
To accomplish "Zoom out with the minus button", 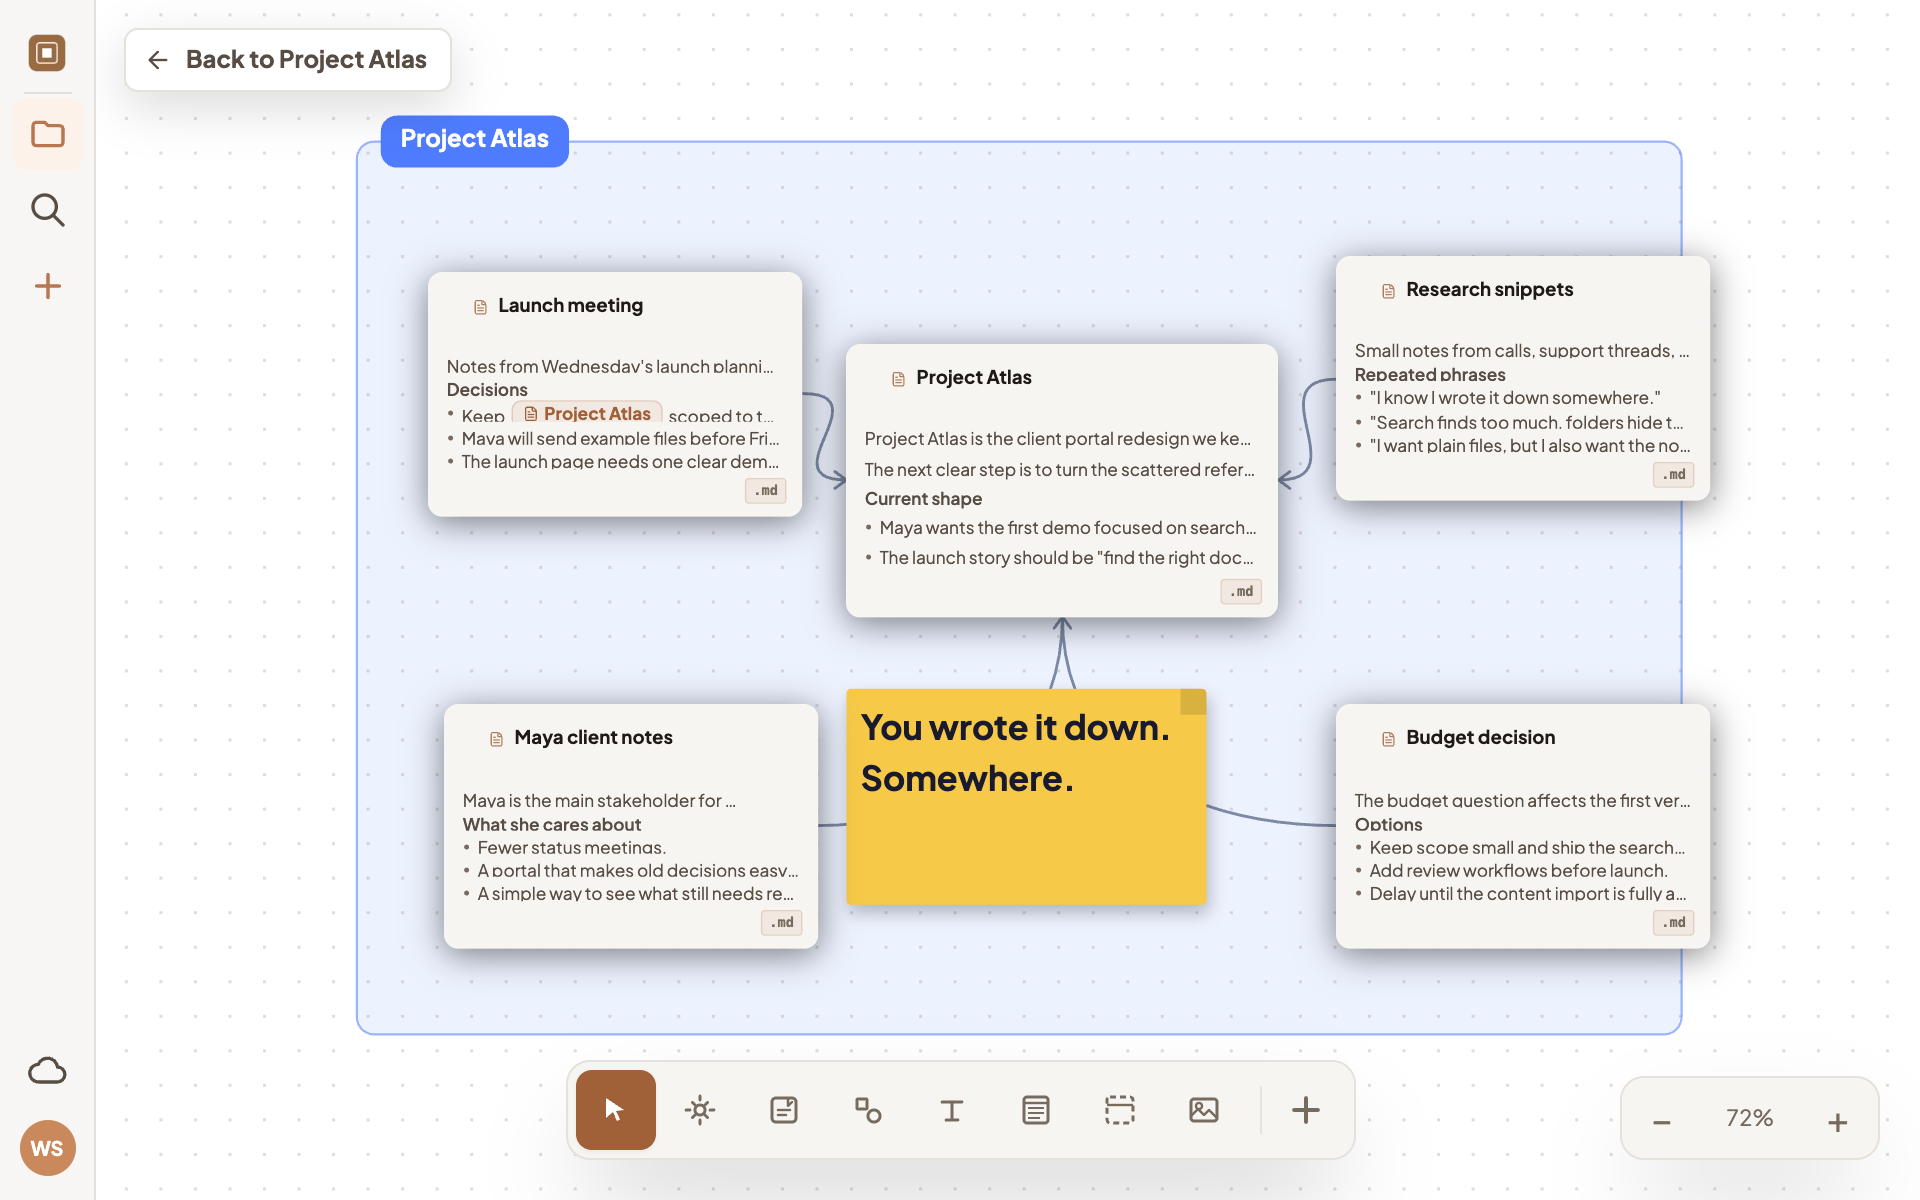I will [1662, 1122].
